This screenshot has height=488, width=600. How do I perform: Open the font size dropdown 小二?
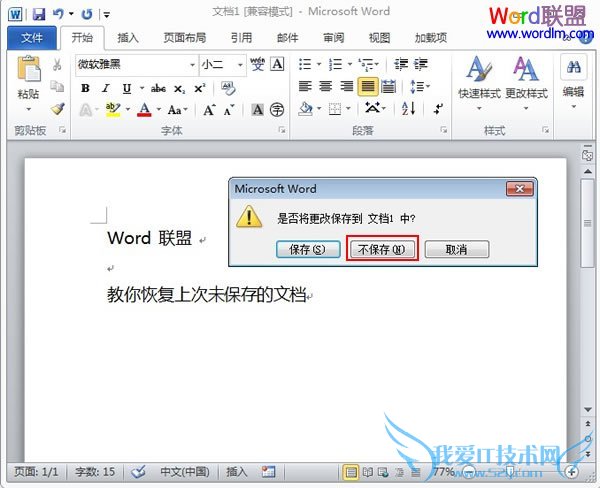(240, 65)
